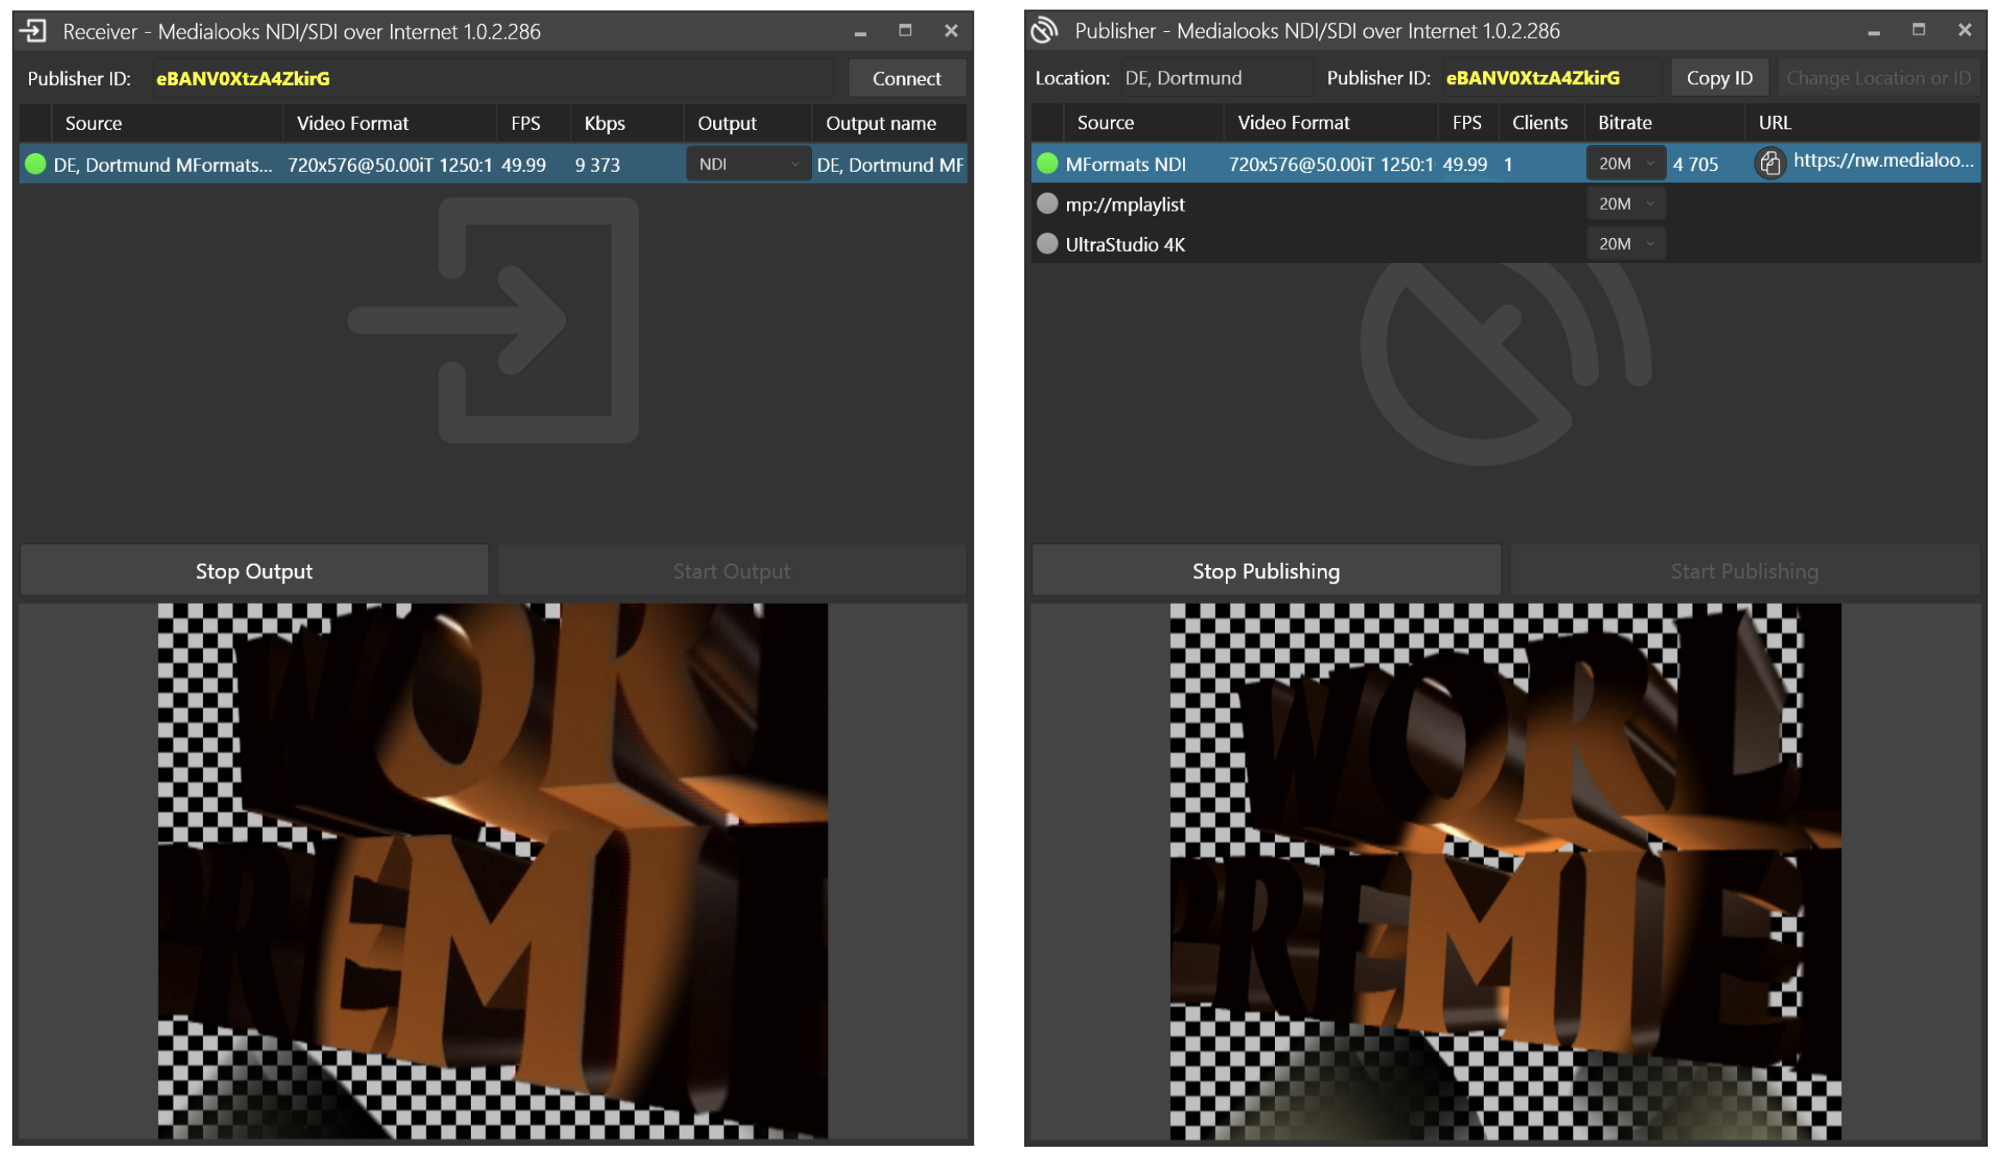
Task: Open the bitrate dropdown for mp://mplaylist
Action: tap(1625, 203)
